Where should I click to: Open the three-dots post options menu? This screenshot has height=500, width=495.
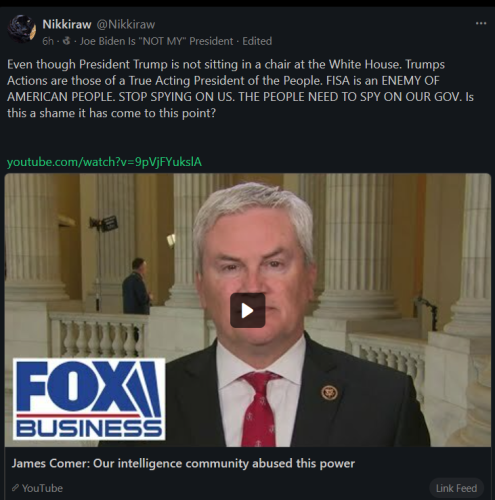coord(481,23)
